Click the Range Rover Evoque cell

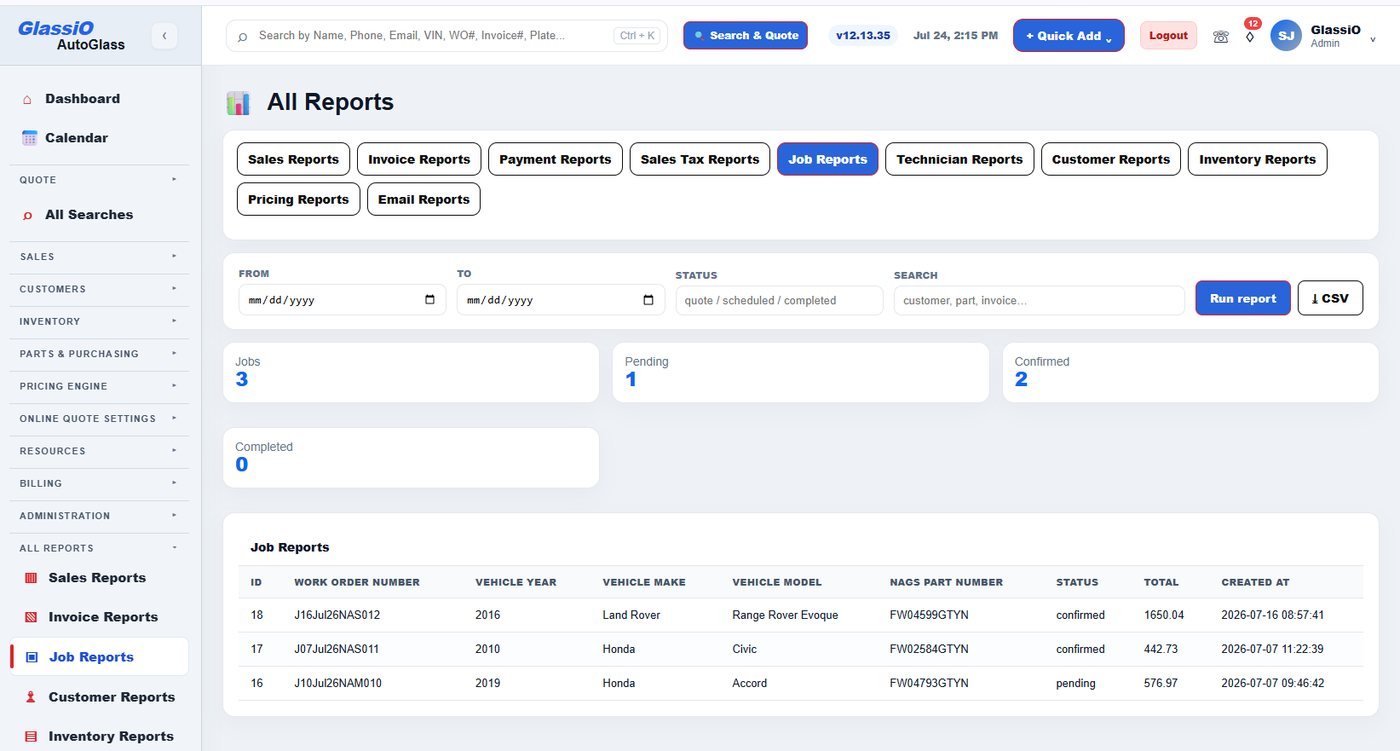(x=785, y=615)
